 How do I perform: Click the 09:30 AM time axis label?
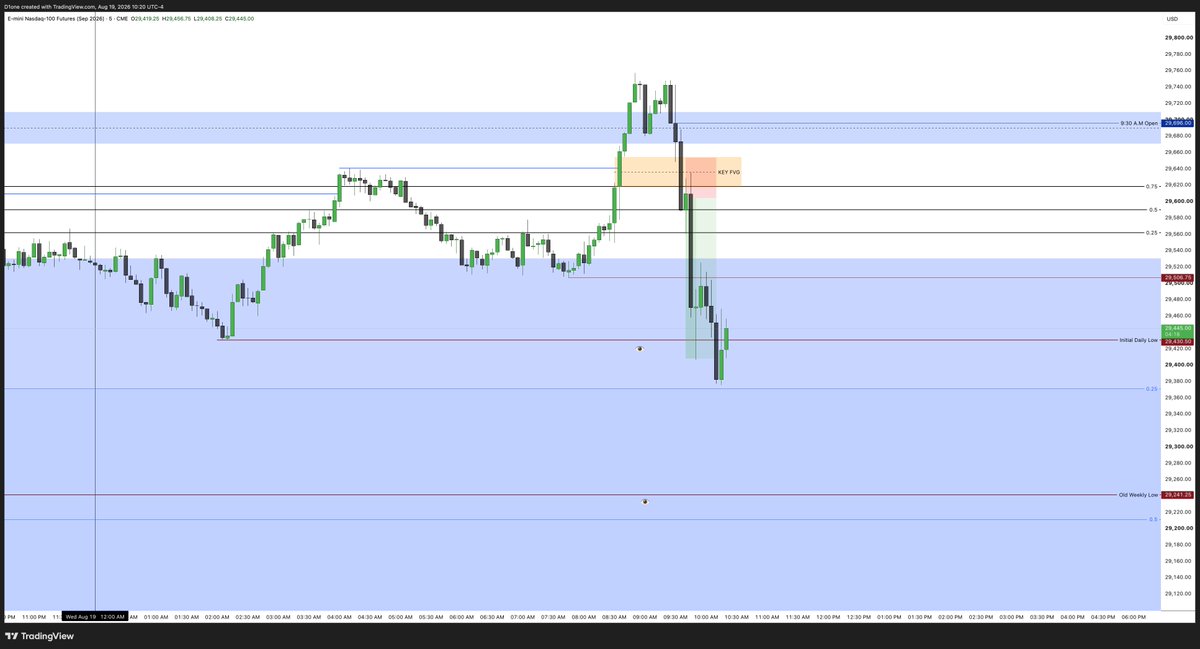[675, 617]
